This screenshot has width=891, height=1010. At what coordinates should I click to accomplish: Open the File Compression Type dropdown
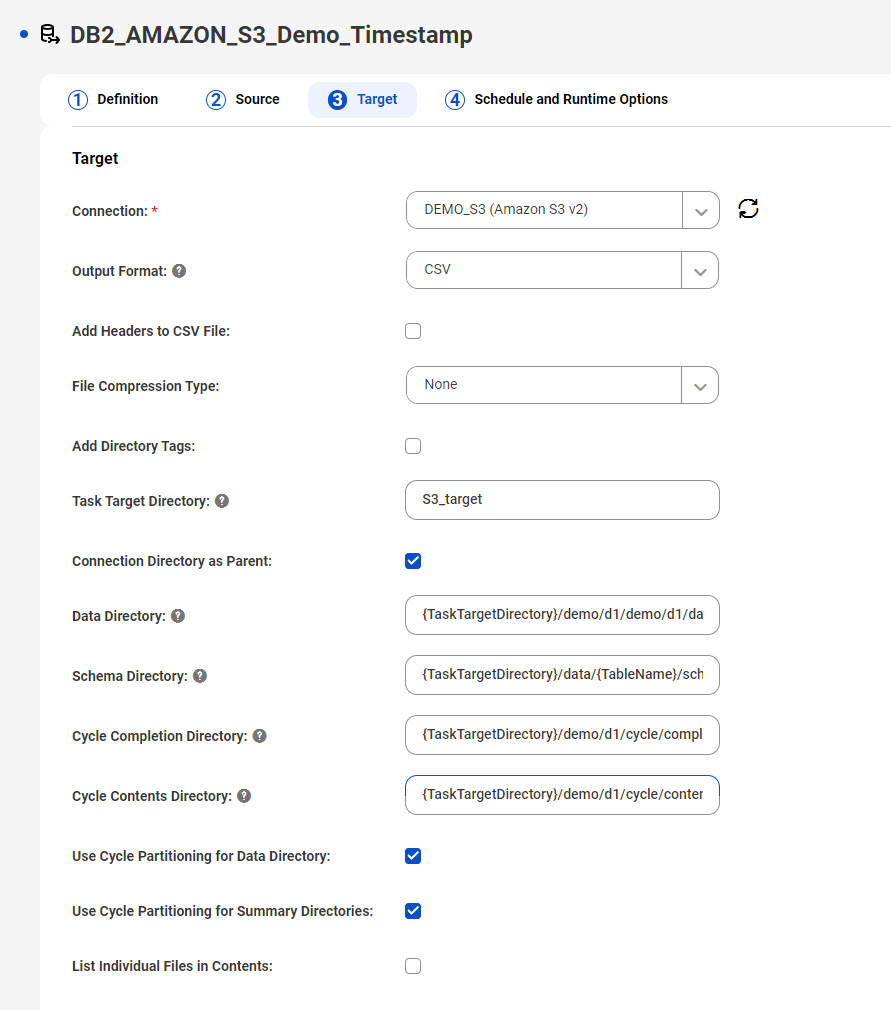pos(562,385)
